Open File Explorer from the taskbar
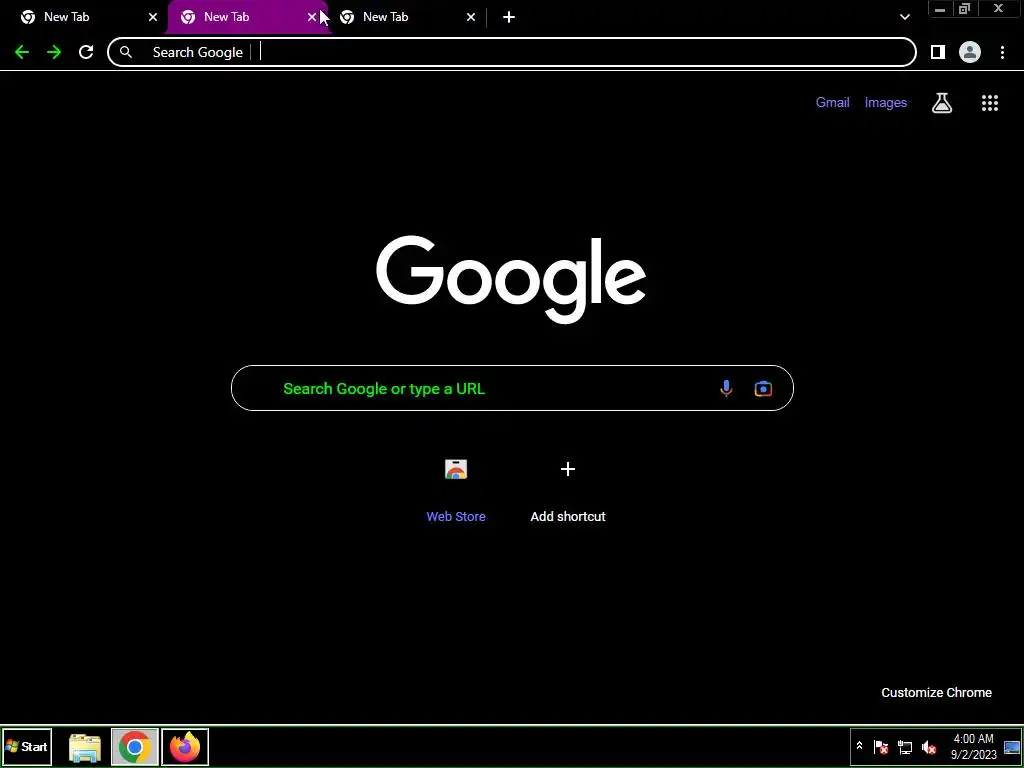The width and height of the screenshot is (1024, 768). pyautogui.click(x=85, y=747)
